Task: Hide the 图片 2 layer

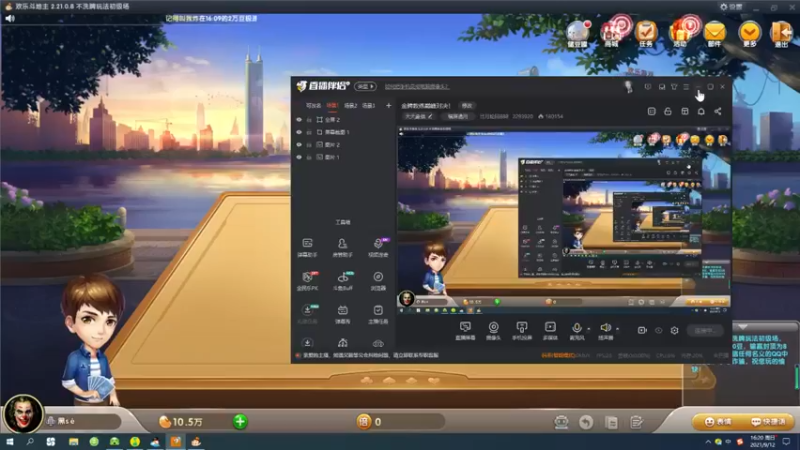Action: pos(299,145)
